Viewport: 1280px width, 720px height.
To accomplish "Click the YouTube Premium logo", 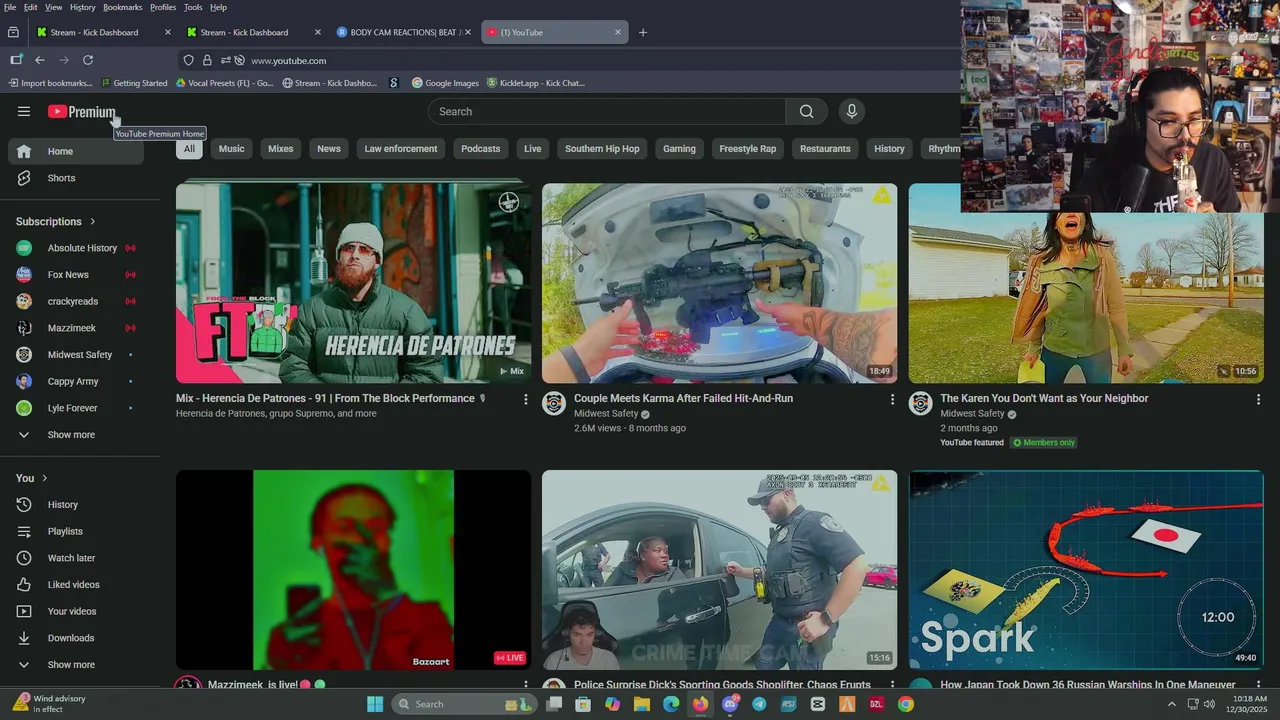I will [82, 112].
